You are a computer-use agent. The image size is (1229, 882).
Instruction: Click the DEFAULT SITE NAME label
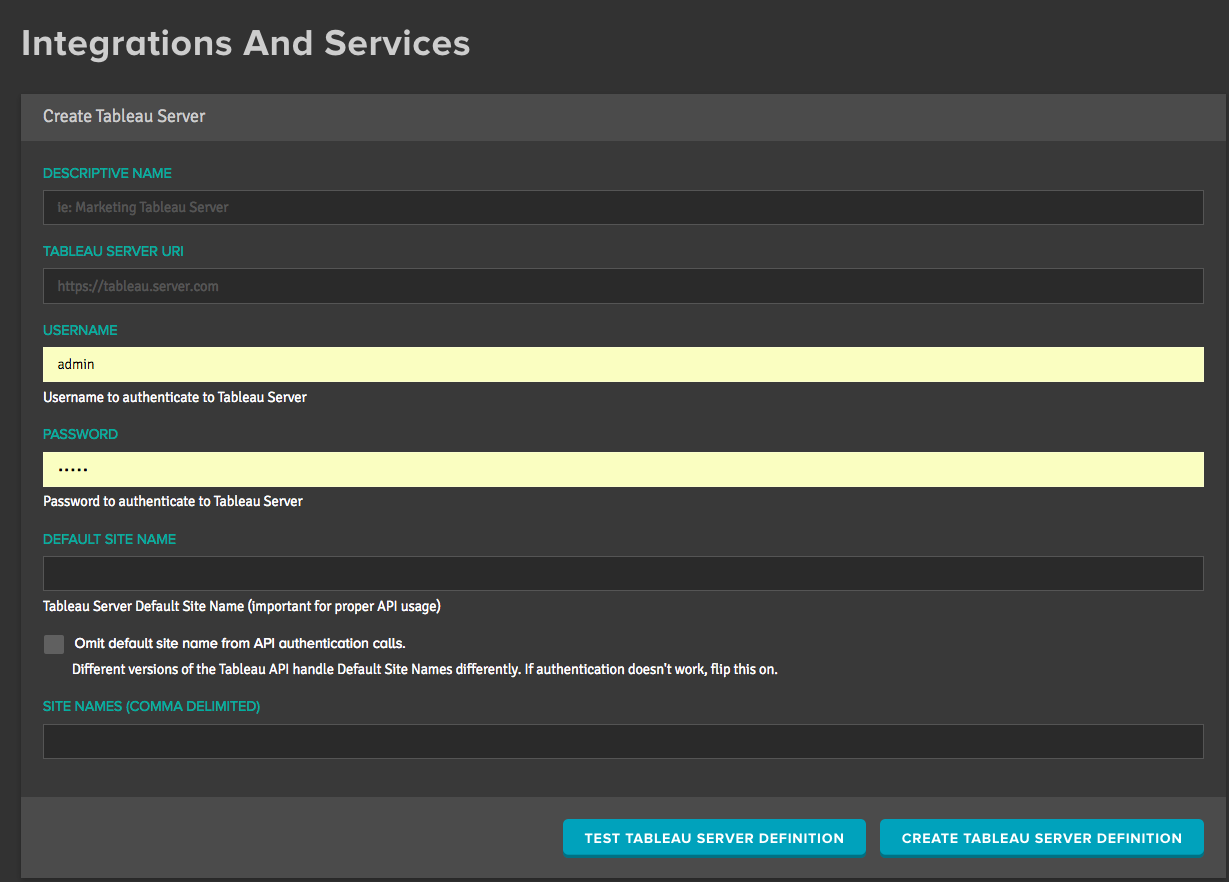point(109,539)
